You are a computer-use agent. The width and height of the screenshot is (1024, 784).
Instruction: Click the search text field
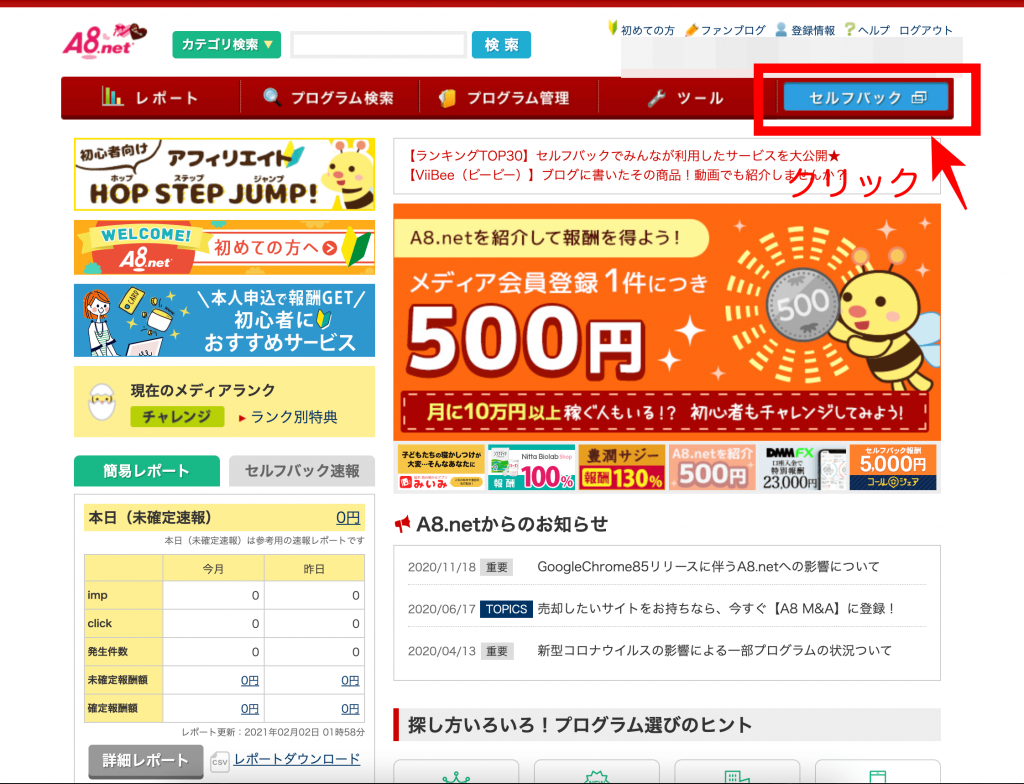click(x=378, y=45)
